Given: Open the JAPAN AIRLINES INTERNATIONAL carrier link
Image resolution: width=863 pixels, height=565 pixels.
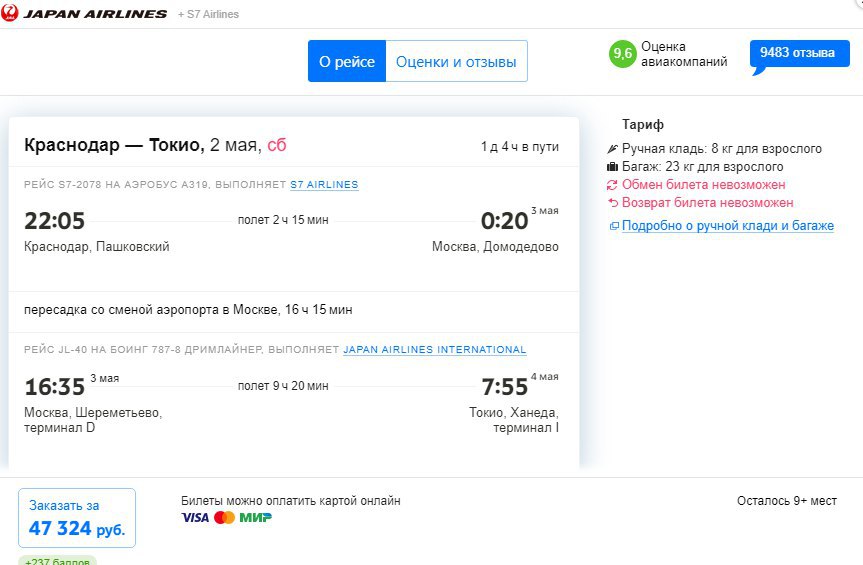Looking at the screenshot, I should tap(435, 350).
